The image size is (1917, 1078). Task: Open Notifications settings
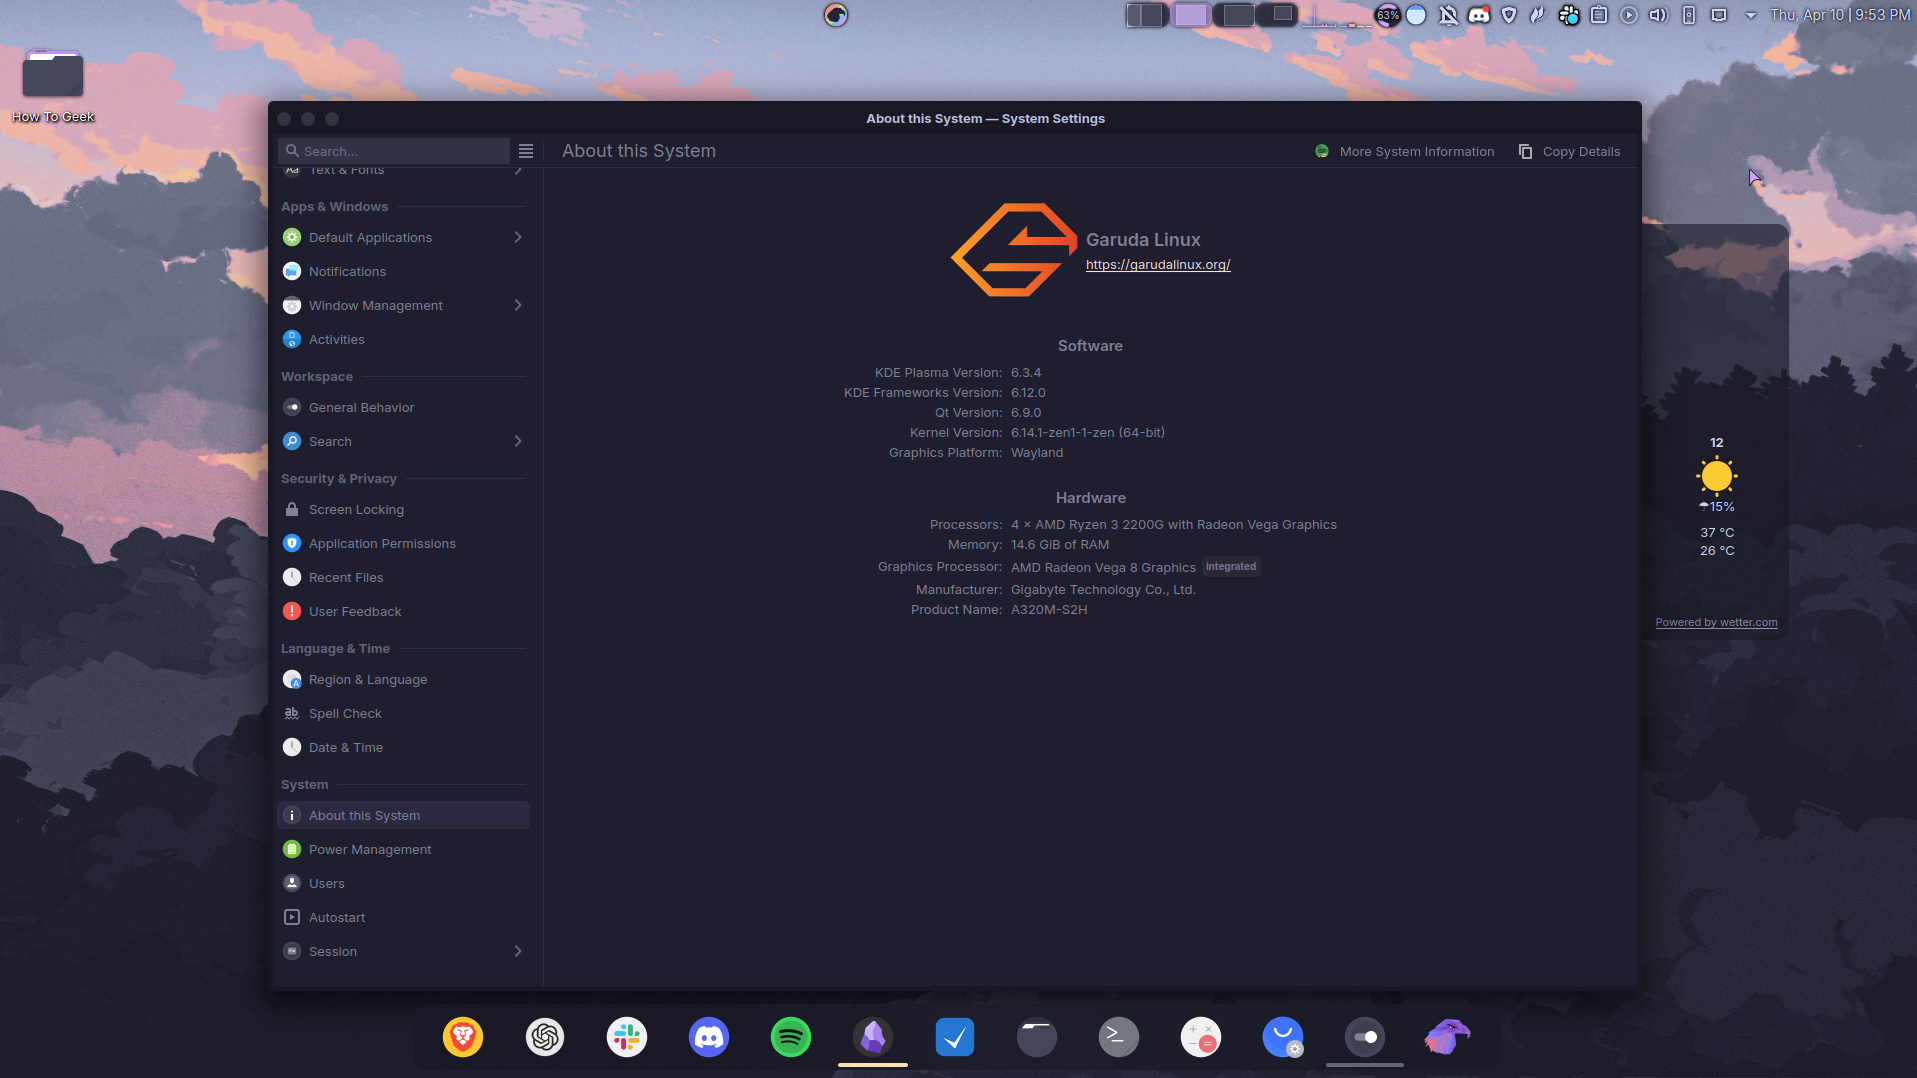(x=403, y=271)
